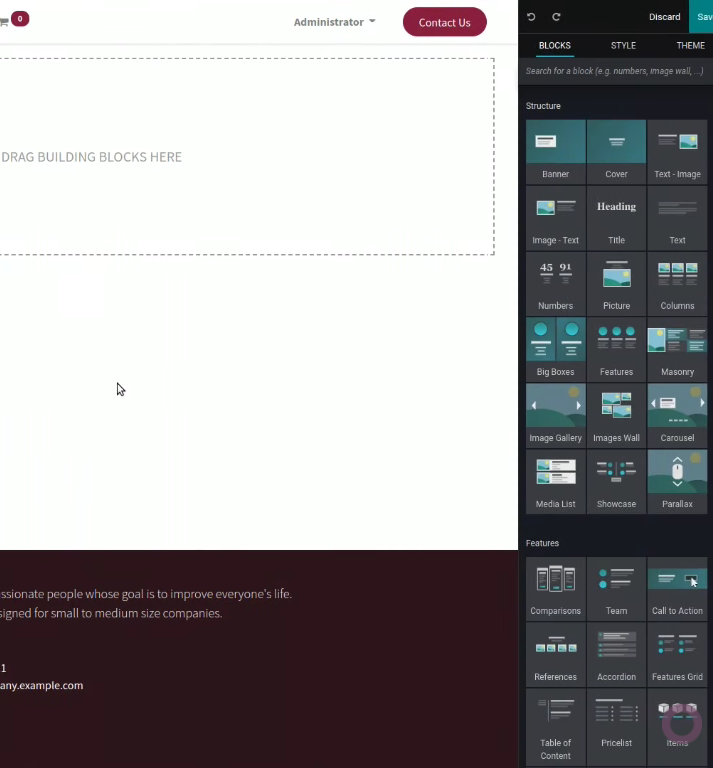Switch to the BLOCKS tab
This screenshot has width=713, height=768.
[x=554, y=46]
